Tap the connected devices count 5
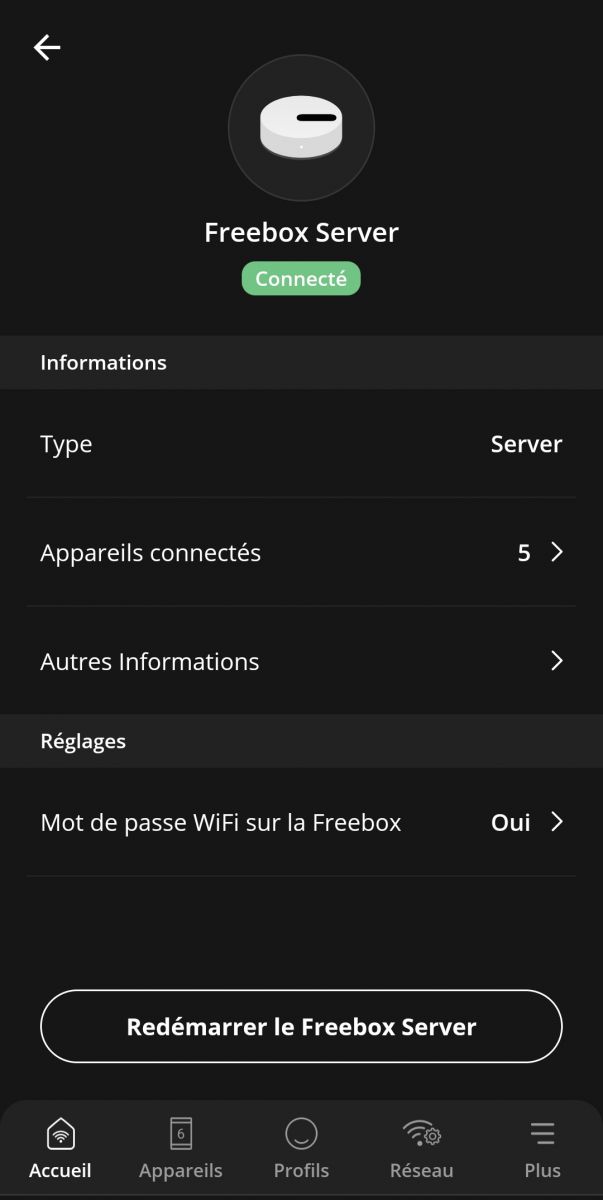This screenshot has width=603, height=1200. [x=524, y=553]
